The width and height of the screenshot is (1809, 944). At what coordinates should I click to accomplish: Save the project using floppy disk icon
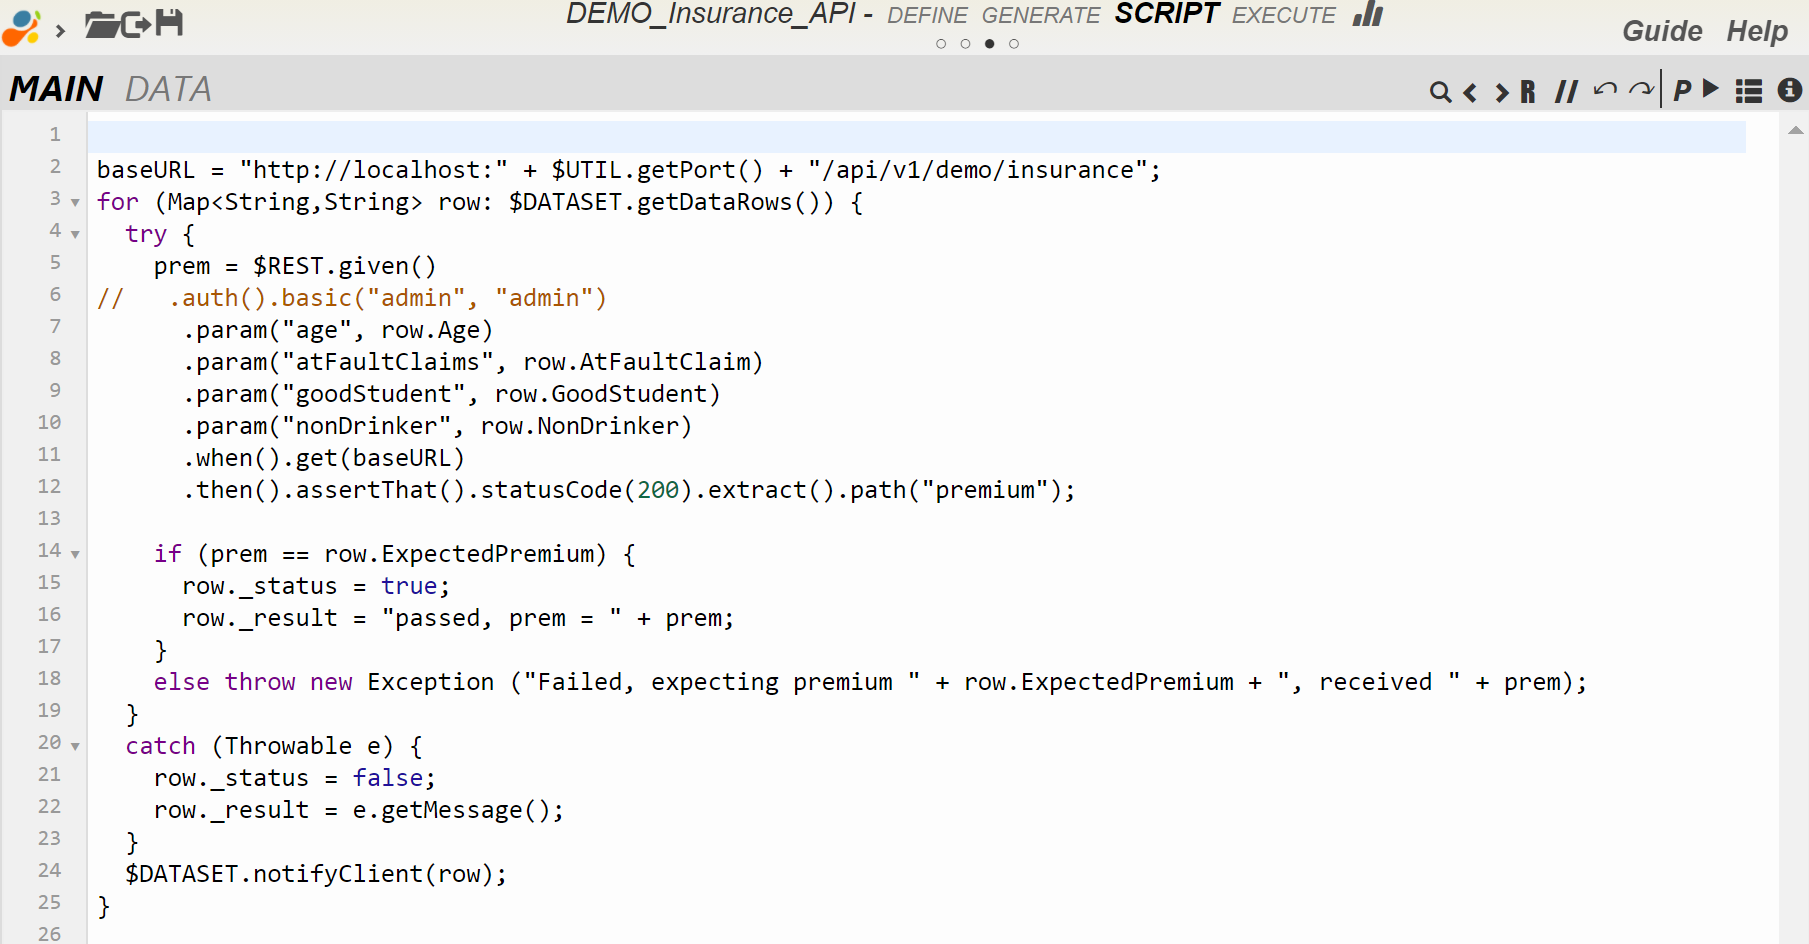point(169,23)
